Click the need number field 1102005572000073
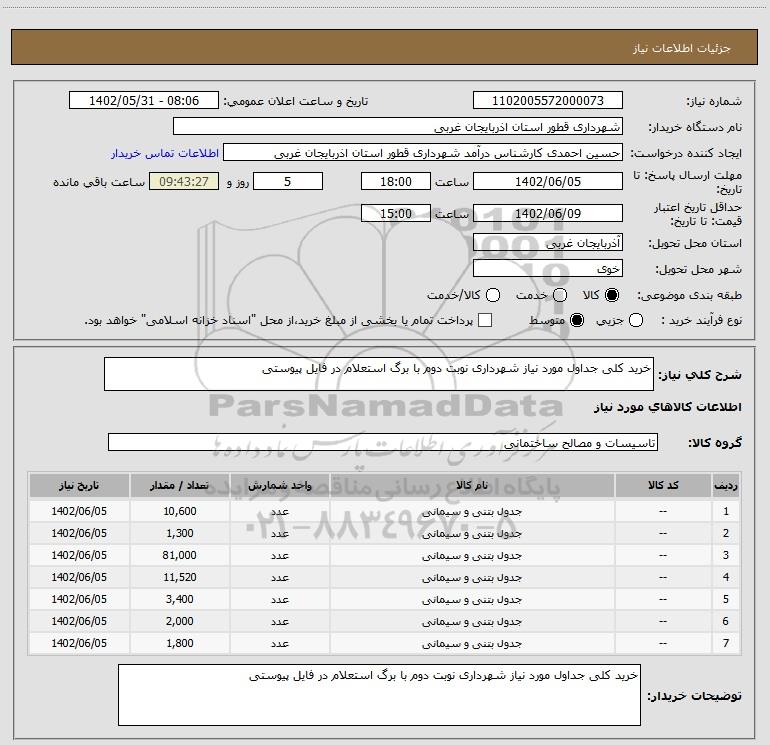 tap(548, 101)
